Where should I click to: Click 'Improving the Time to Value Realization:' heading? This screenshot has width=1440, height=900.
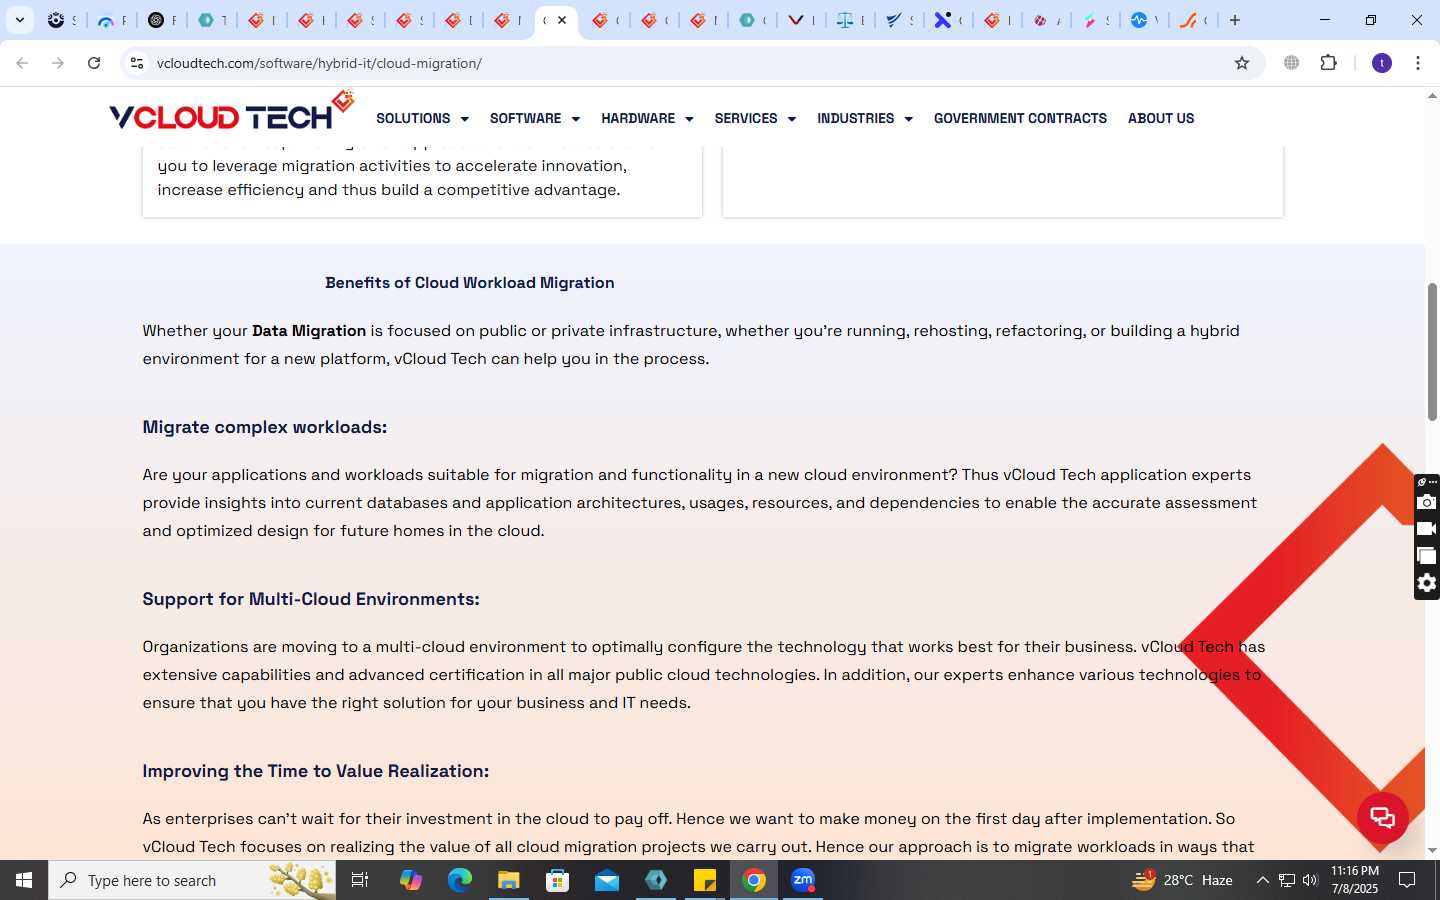pyautogui.click(x=316, y=771)
